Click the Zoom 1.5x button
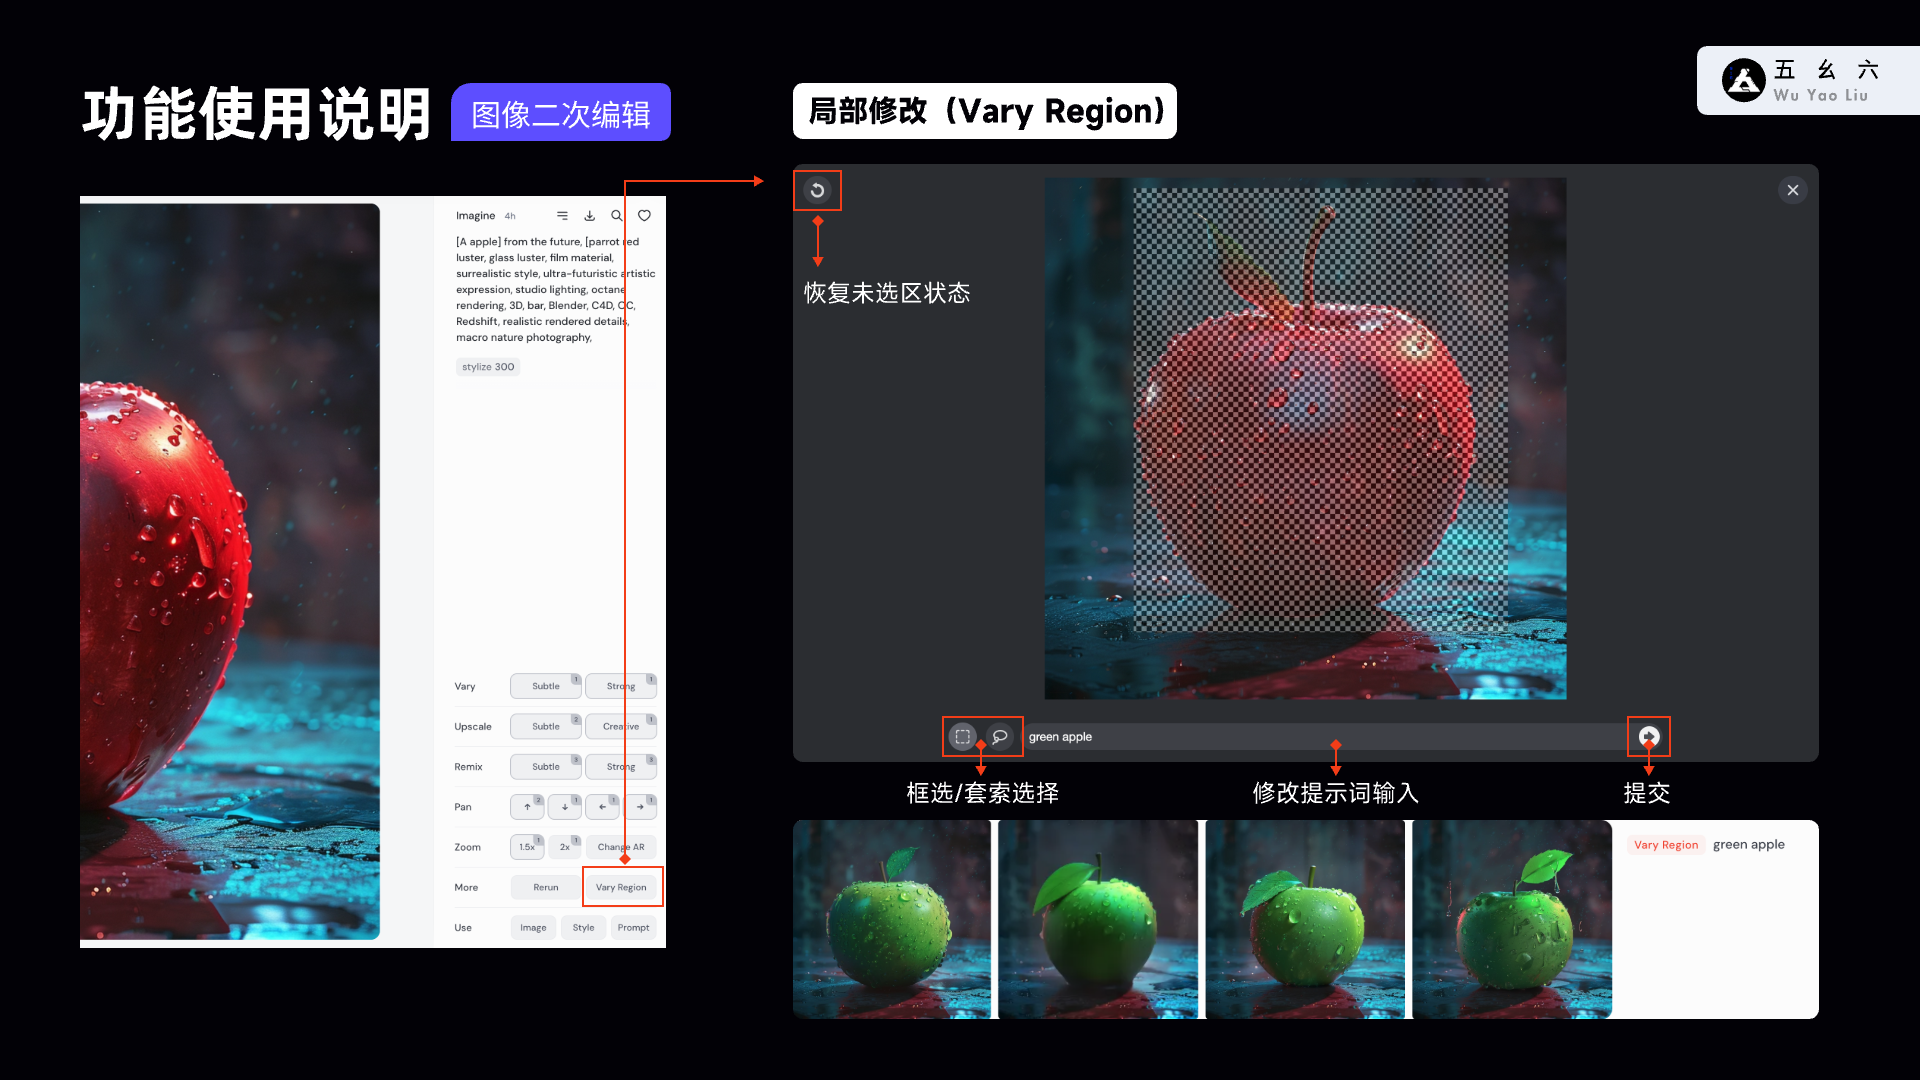 click(526, 847)
